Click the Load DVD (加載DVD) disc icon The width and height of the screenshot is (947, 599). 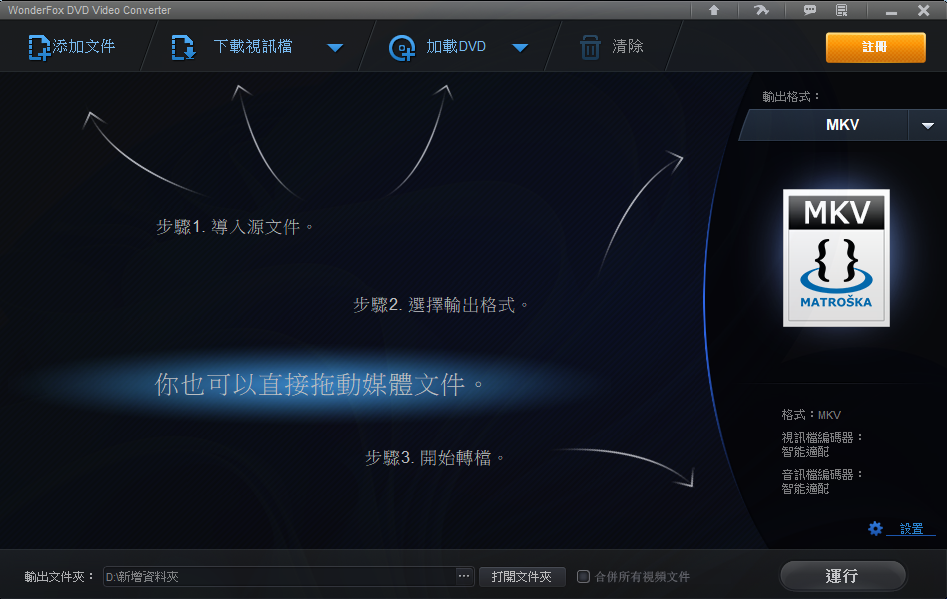[402, 48]
